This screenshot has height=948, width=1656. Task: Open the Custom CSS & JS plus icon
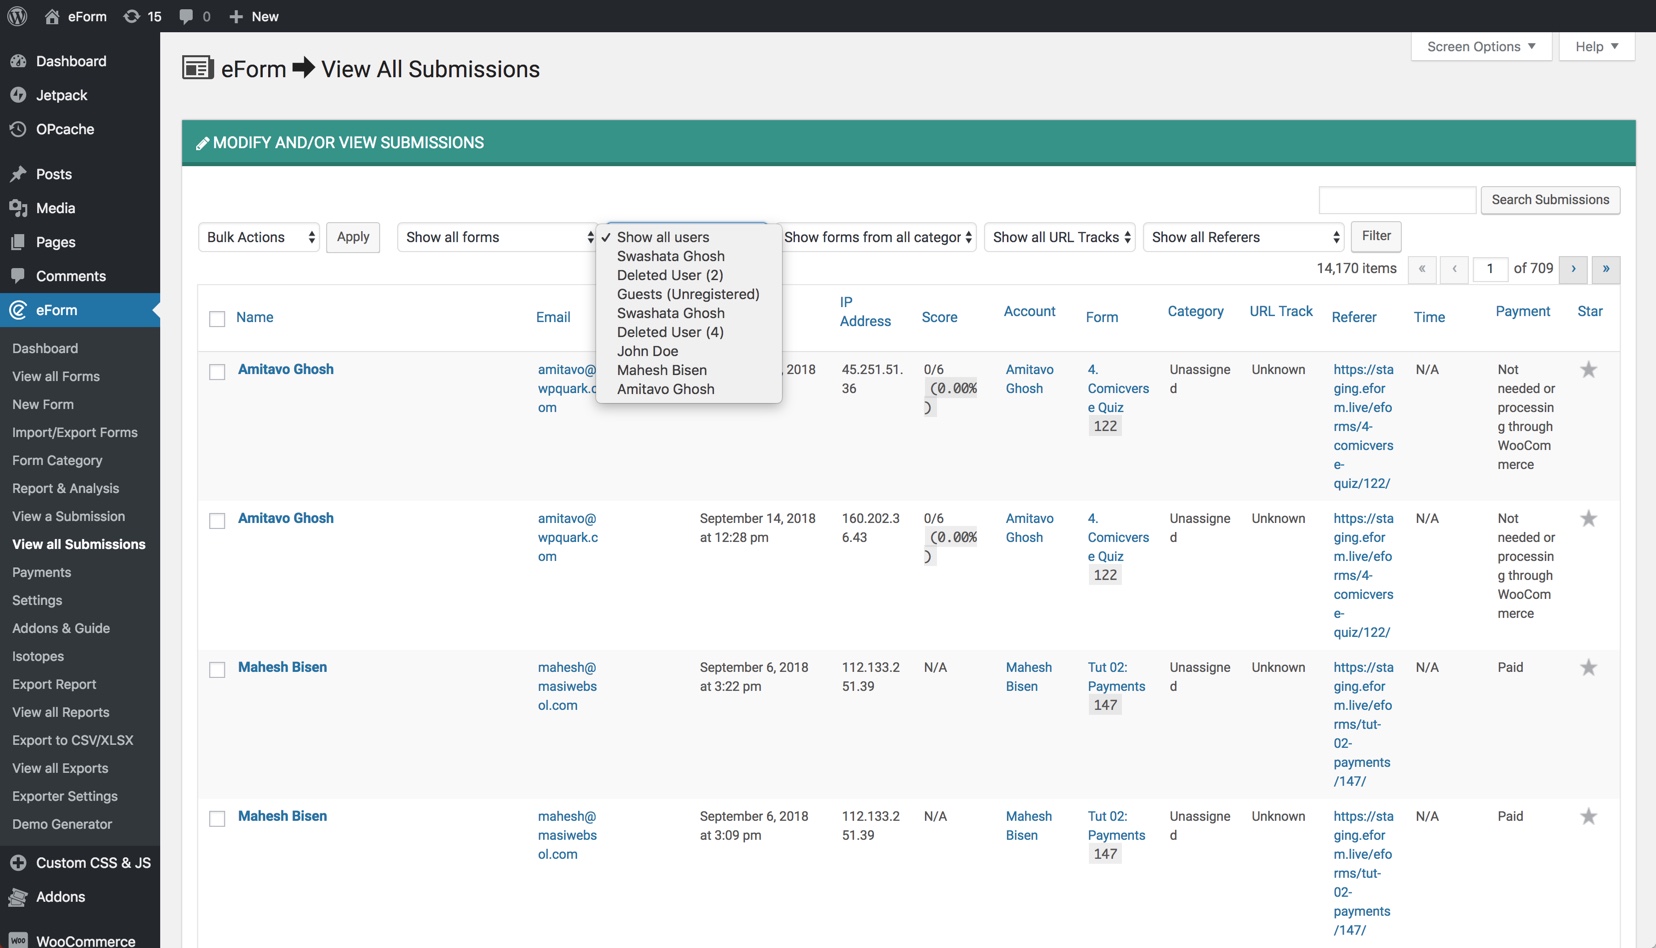(18, 863)
